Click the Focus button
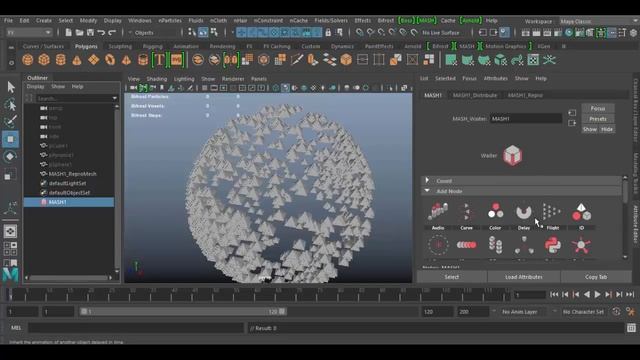 click(x=598, y=109)
